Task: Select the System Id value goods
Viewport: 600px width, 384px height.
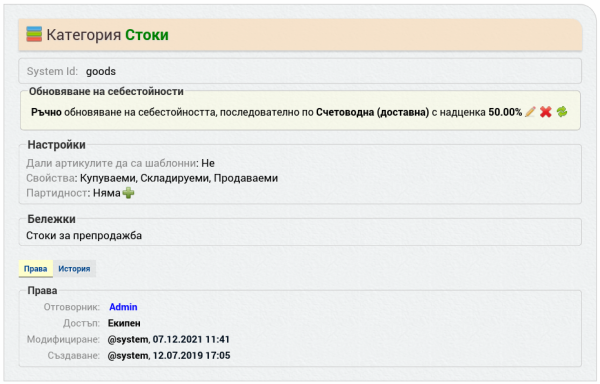Action: 101,72
